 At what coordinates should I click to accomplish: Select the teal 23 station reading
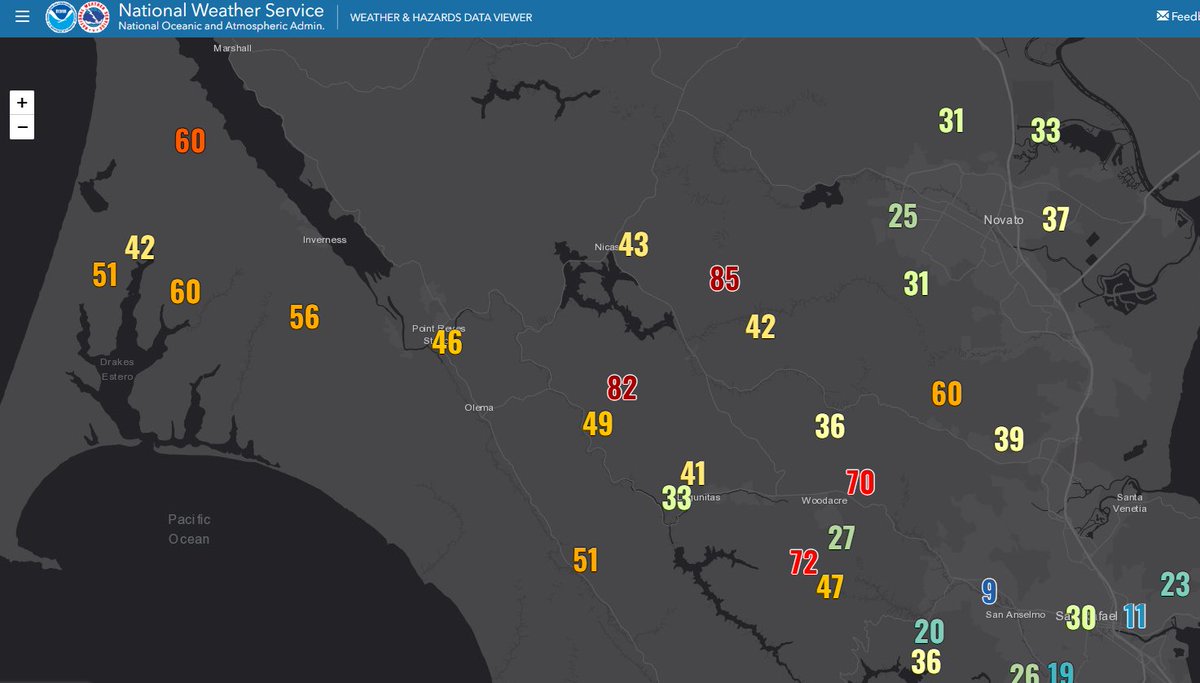[1175, 584]
